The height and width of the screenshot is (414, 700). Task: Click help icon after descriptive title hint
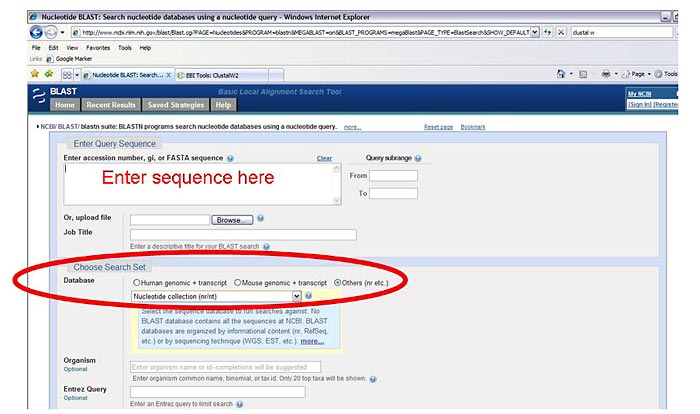point(267,247)
